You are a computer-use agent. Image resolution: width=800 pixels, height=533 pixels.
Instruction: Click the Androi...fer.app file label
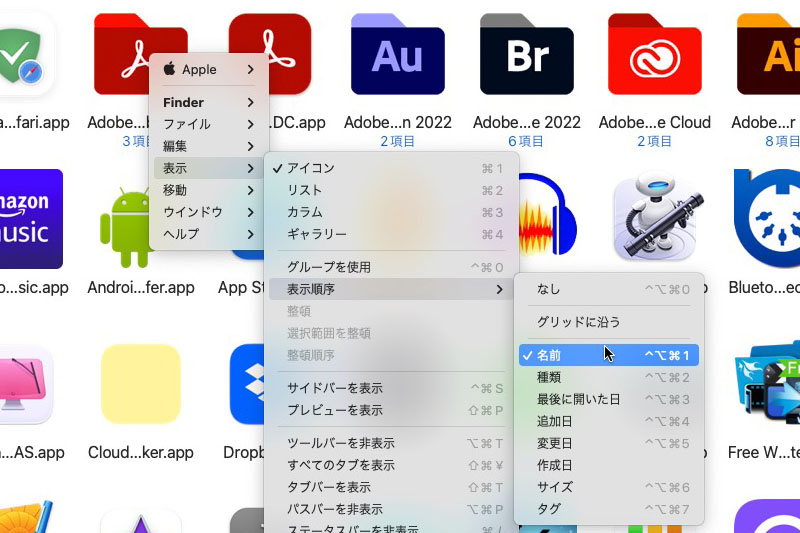point(141,288)
